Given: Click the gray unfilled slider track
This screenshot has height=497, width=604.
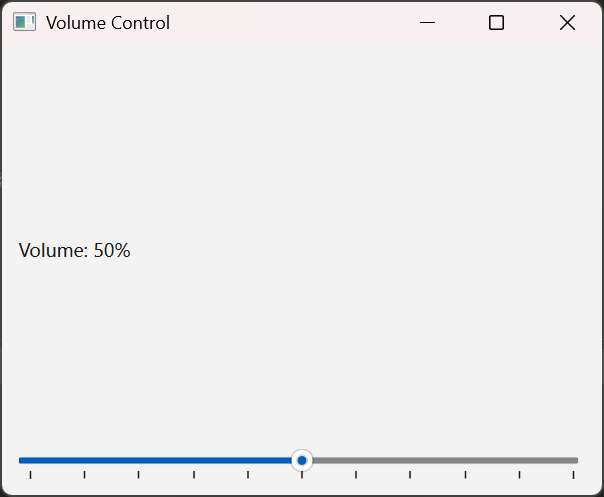Looking at the screenshot, I should tap(445, 460).
